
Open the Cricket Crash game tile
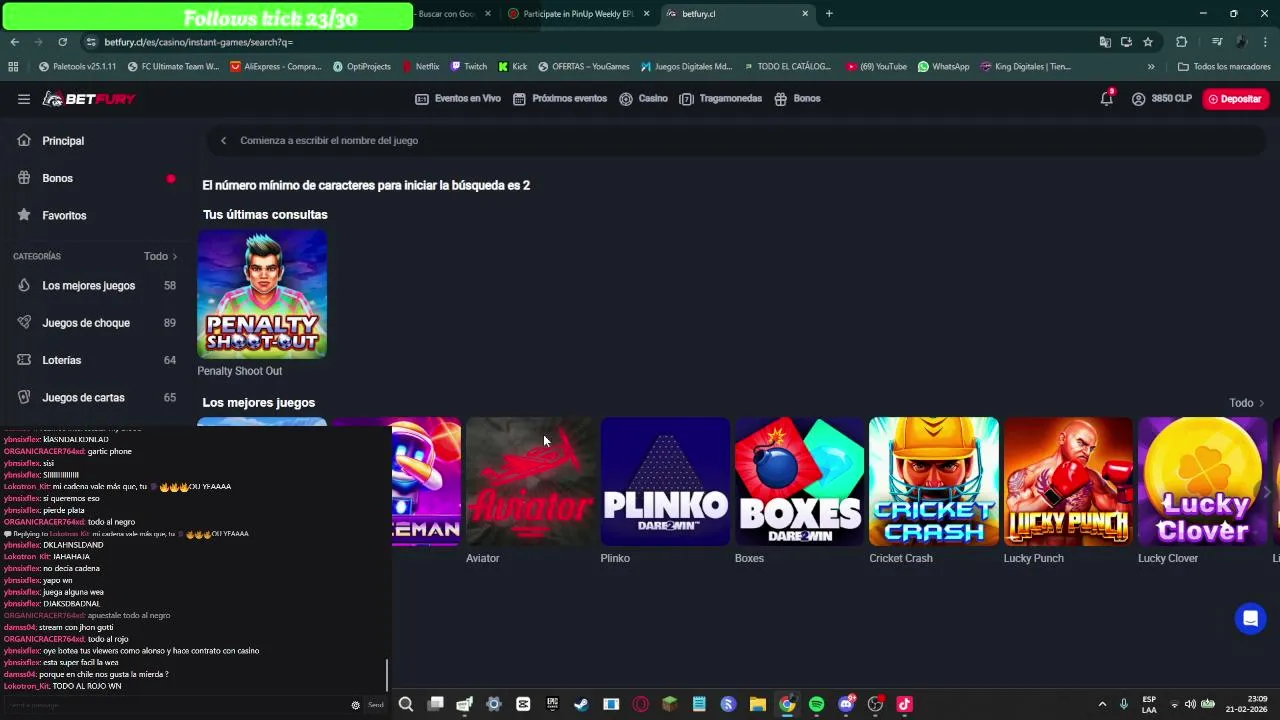(x=934, y=481)
